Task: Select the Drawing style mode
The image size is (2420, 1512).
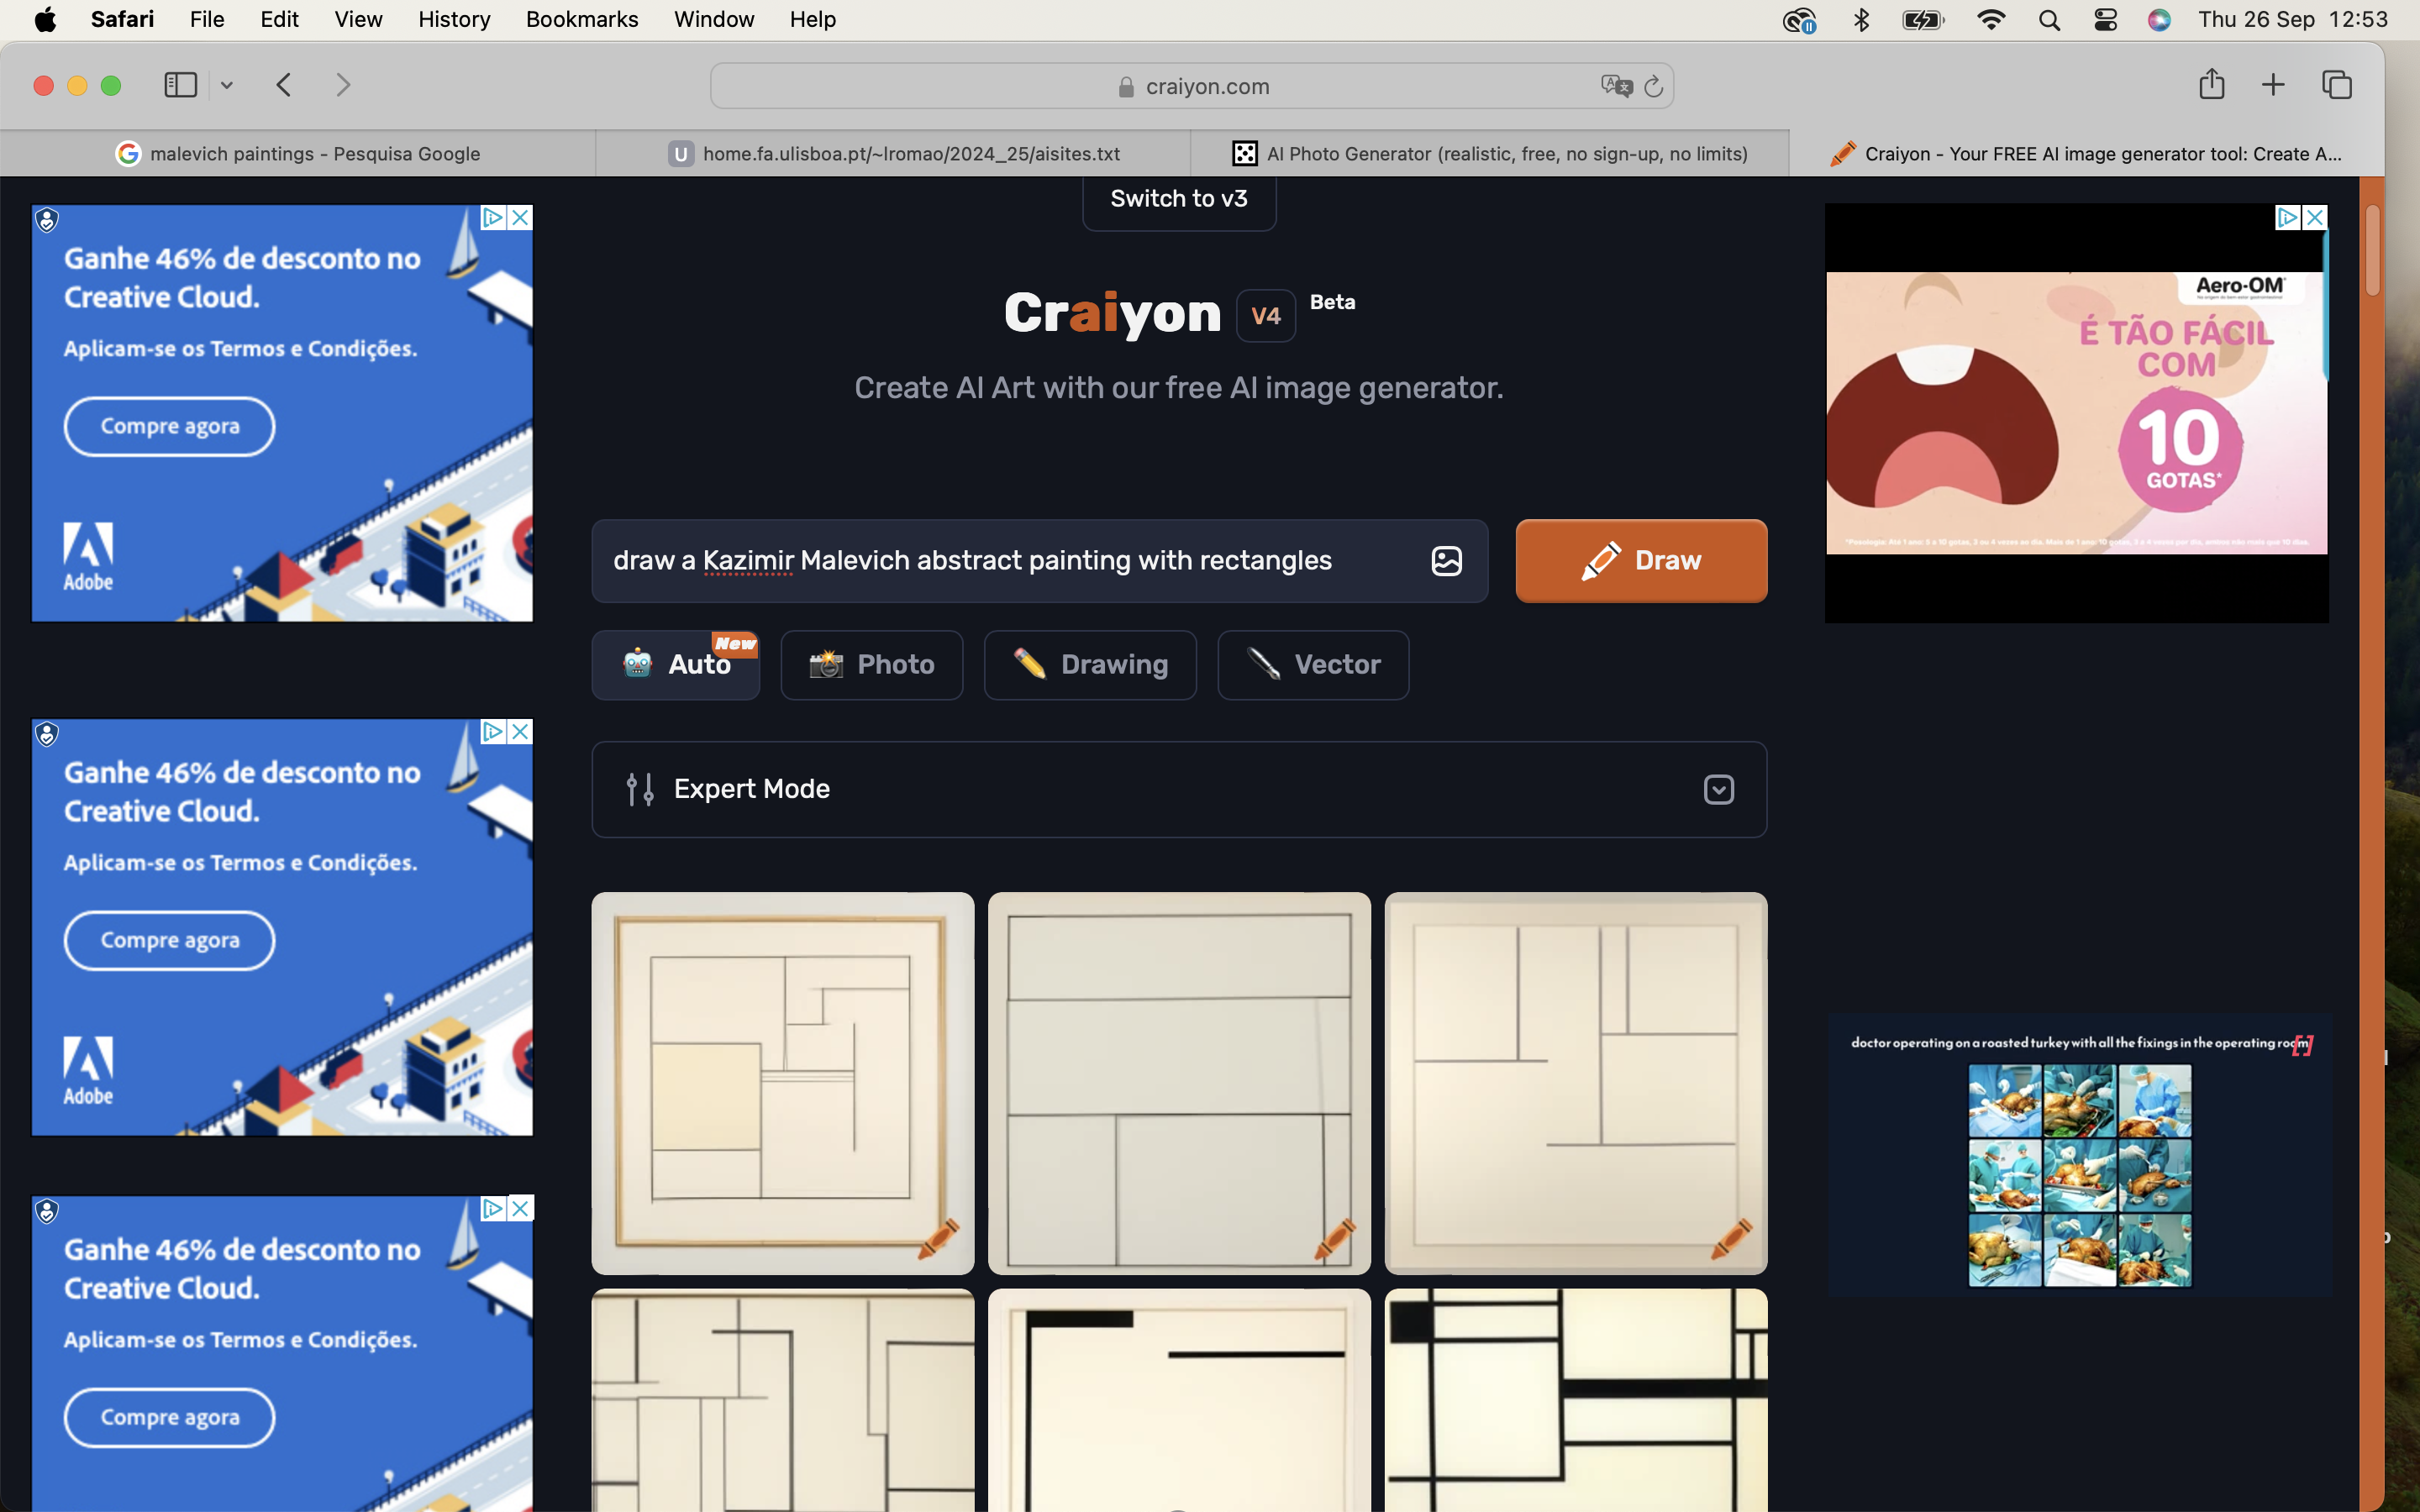Action: pyautogui.click(x=1090, y=665)
